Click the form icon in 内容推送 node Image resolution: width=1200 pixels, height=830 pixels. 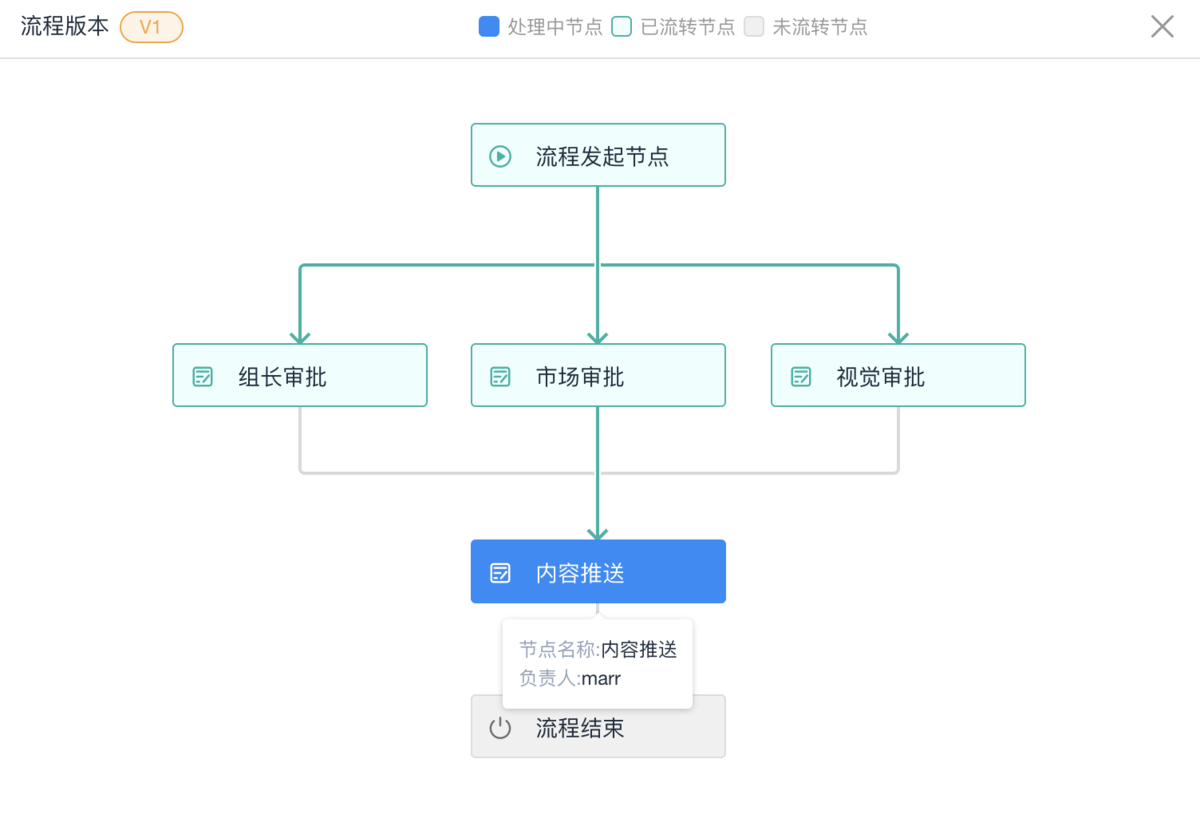coord(500,573)
